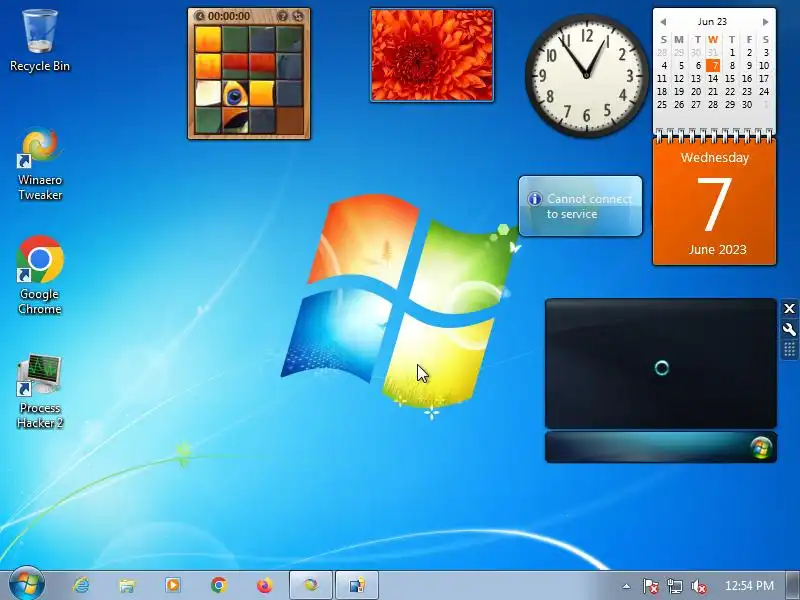Screen dimensions: 800x600
Task: Select the Winaero Tweaker desktop shortcut
Action: coord(40,164)
